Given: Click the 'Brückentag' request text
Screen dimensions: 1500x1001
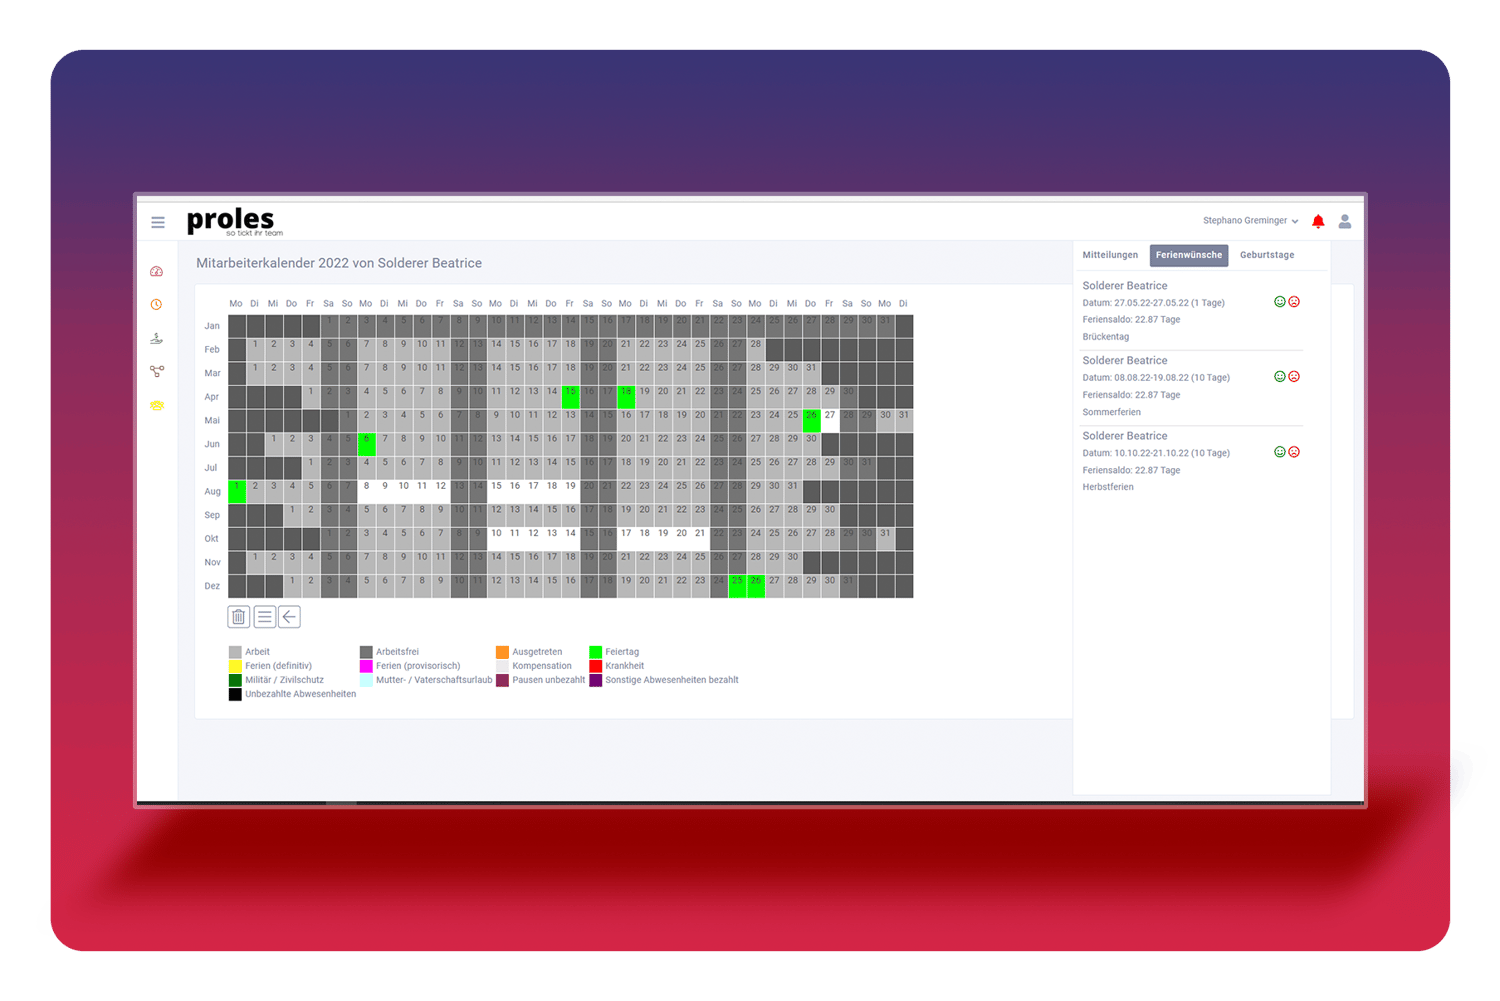Looking at the screenshot, I should coord(1105,337).
